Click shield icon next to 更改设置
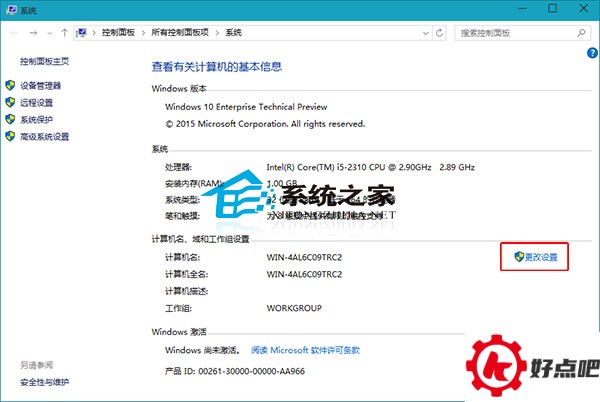 coord(519,257)
